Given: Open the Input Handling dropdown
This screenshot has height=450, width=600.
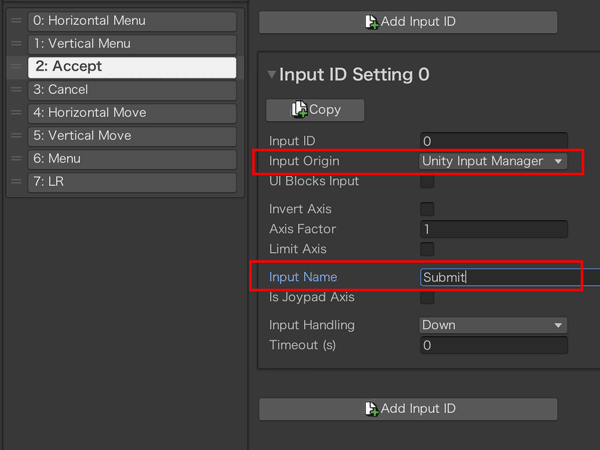Looking at the screenshot, I should click(x=493, y=325).
